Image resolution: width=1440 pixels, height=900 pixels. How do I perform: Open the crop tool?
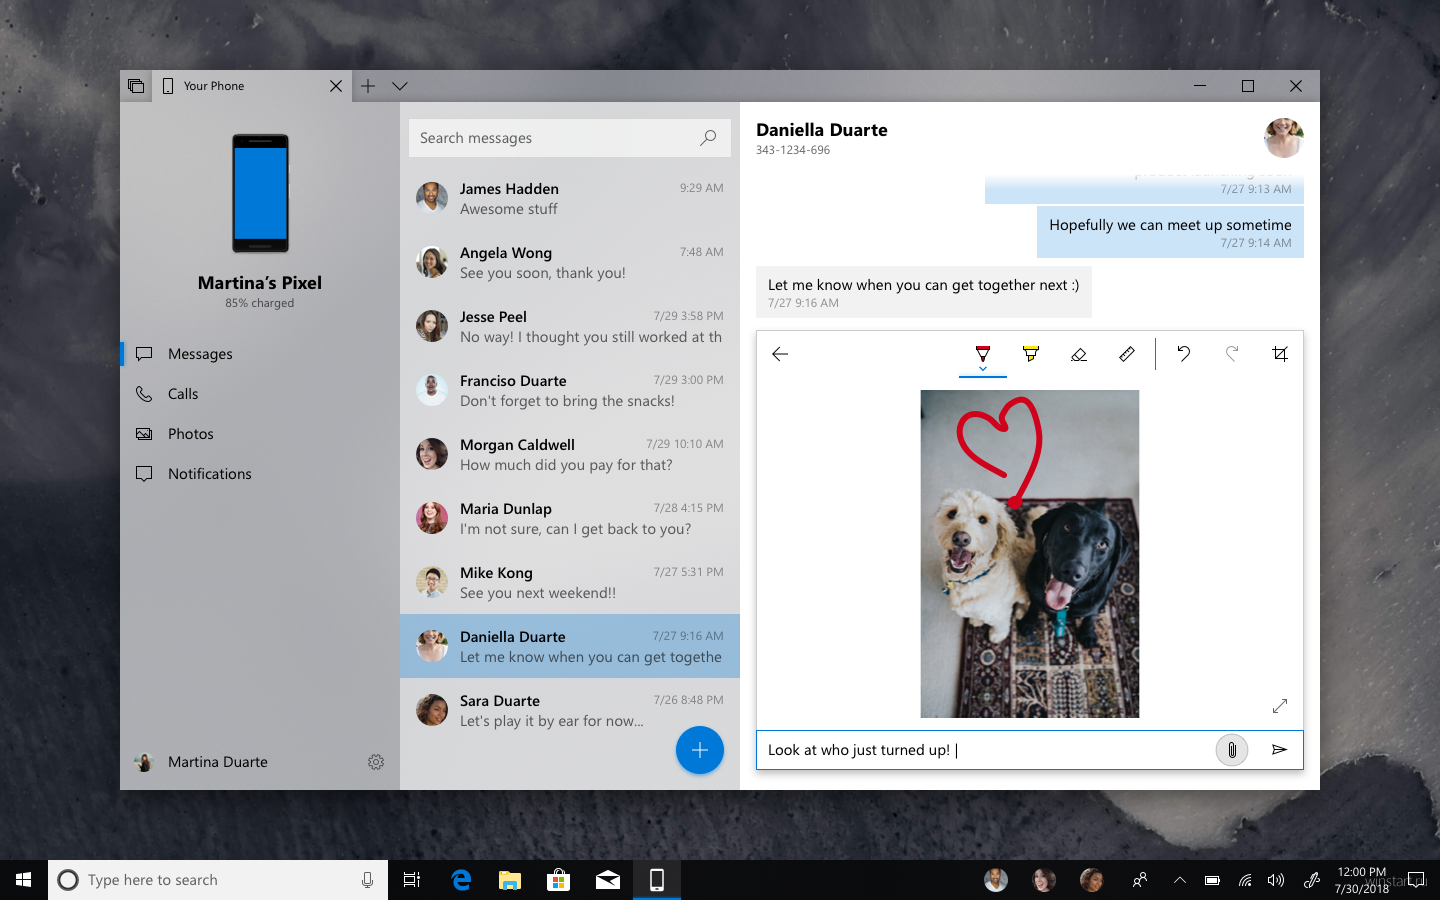pyautogui.click(x=1280, y=353)
